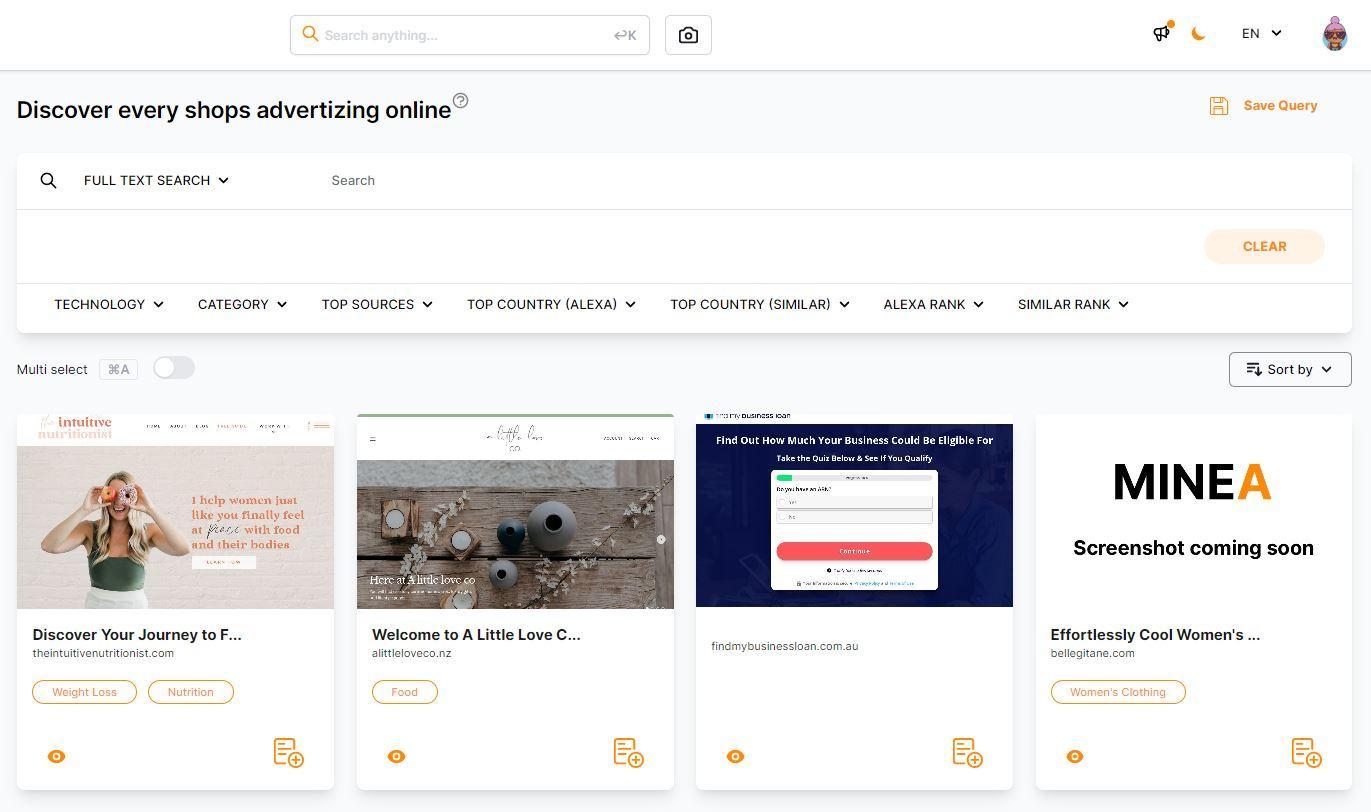Viewport: 1371px width, 812px height.
Task: View bellegitane.com with eye icon
Action: (1075, 756)
